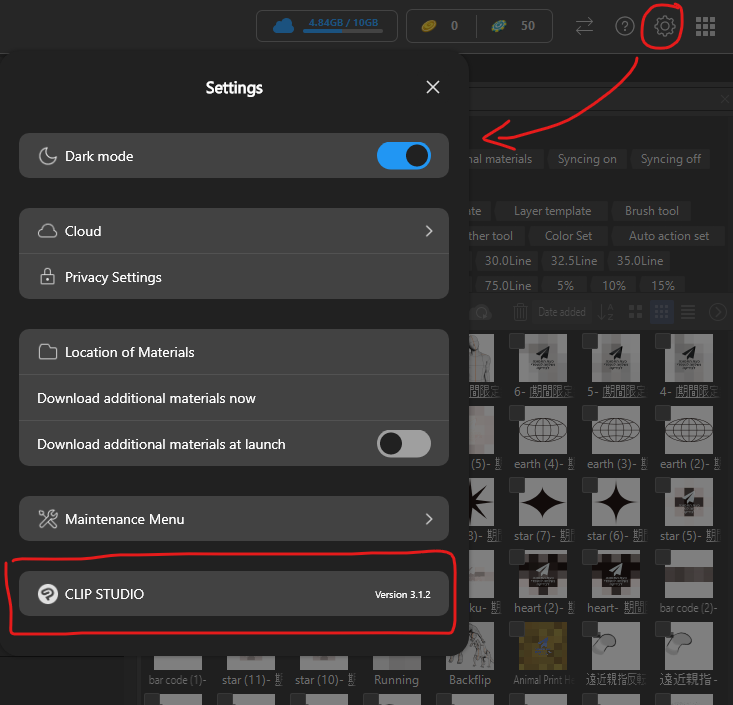This screenshot has width=733, height=705.
Task: Select the Syncing off filter tag
Action: click(670, 159)
